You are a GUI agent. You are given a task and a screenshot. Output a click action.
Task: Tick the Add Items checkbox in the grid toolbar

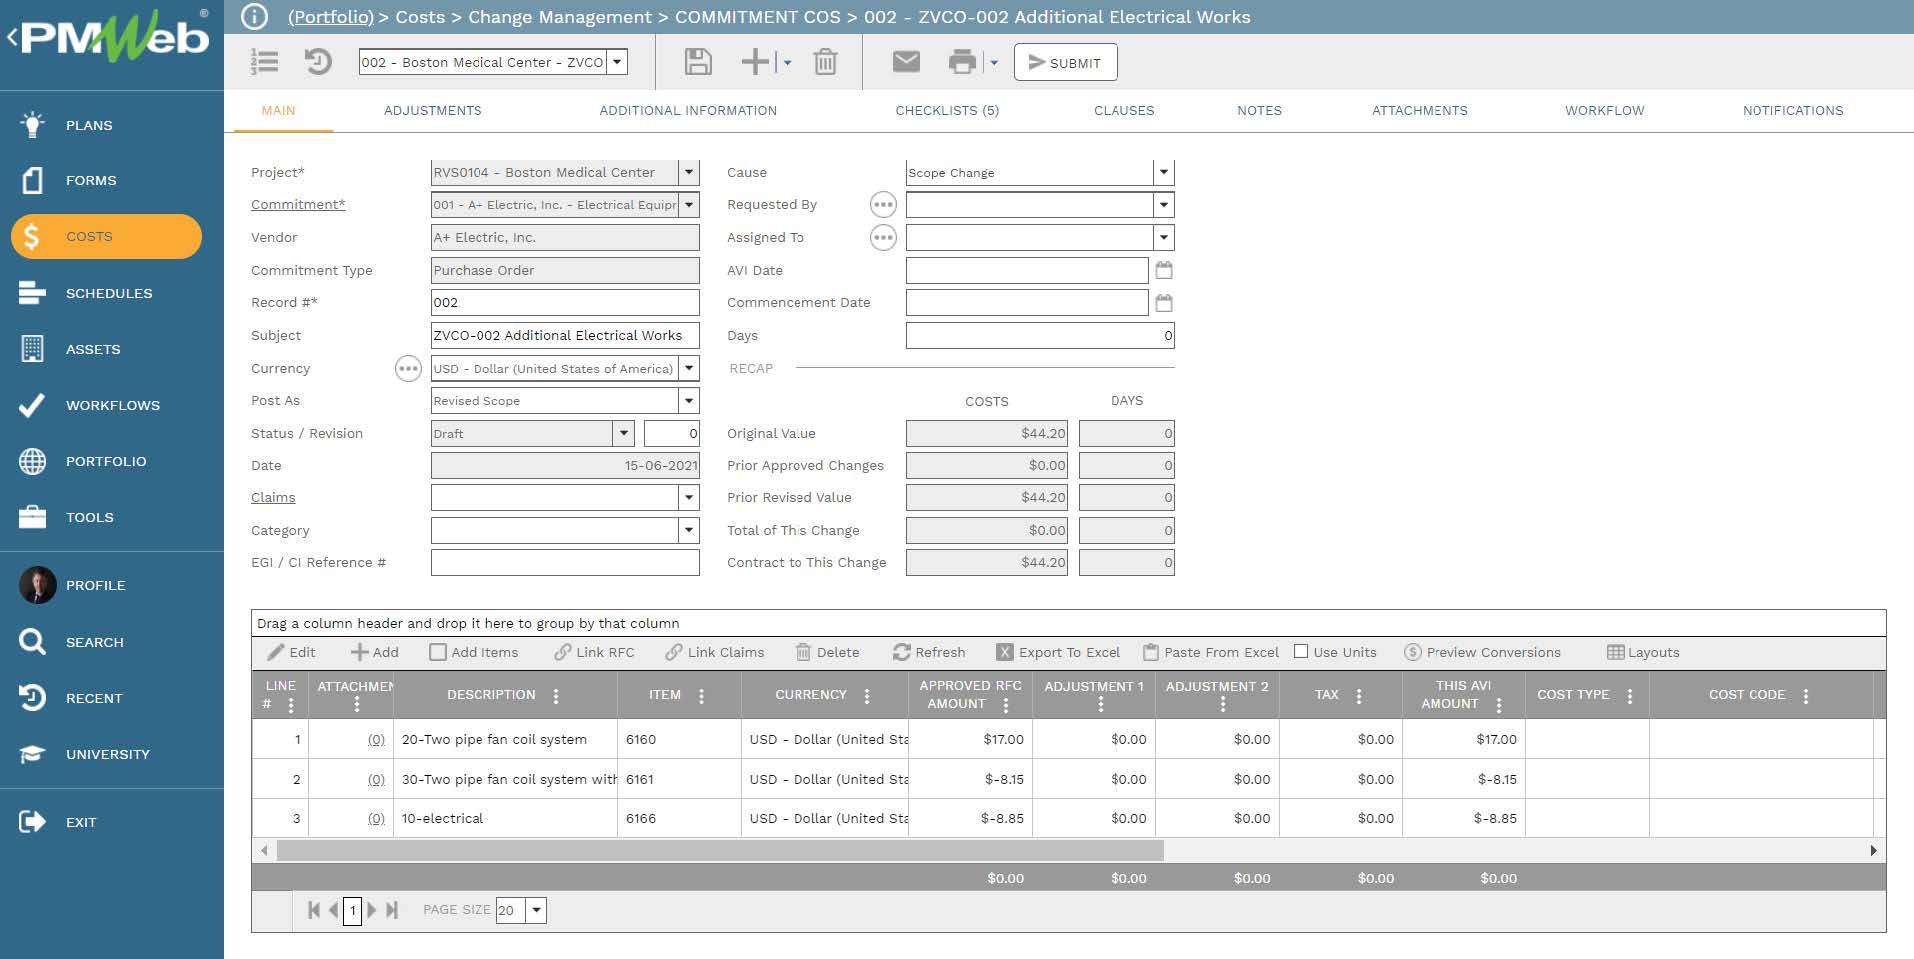[438, 652]
